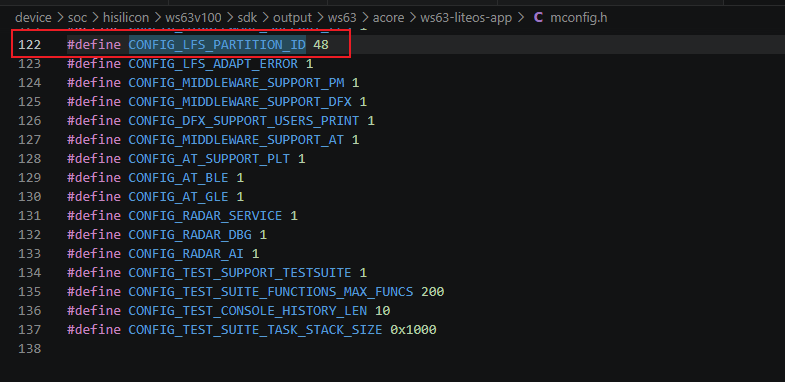Click CONFIG_DFX_SUPPORT_USERS_PRINT macro name
The height and width of the screenshot is (382, 785).
(244, 121)
